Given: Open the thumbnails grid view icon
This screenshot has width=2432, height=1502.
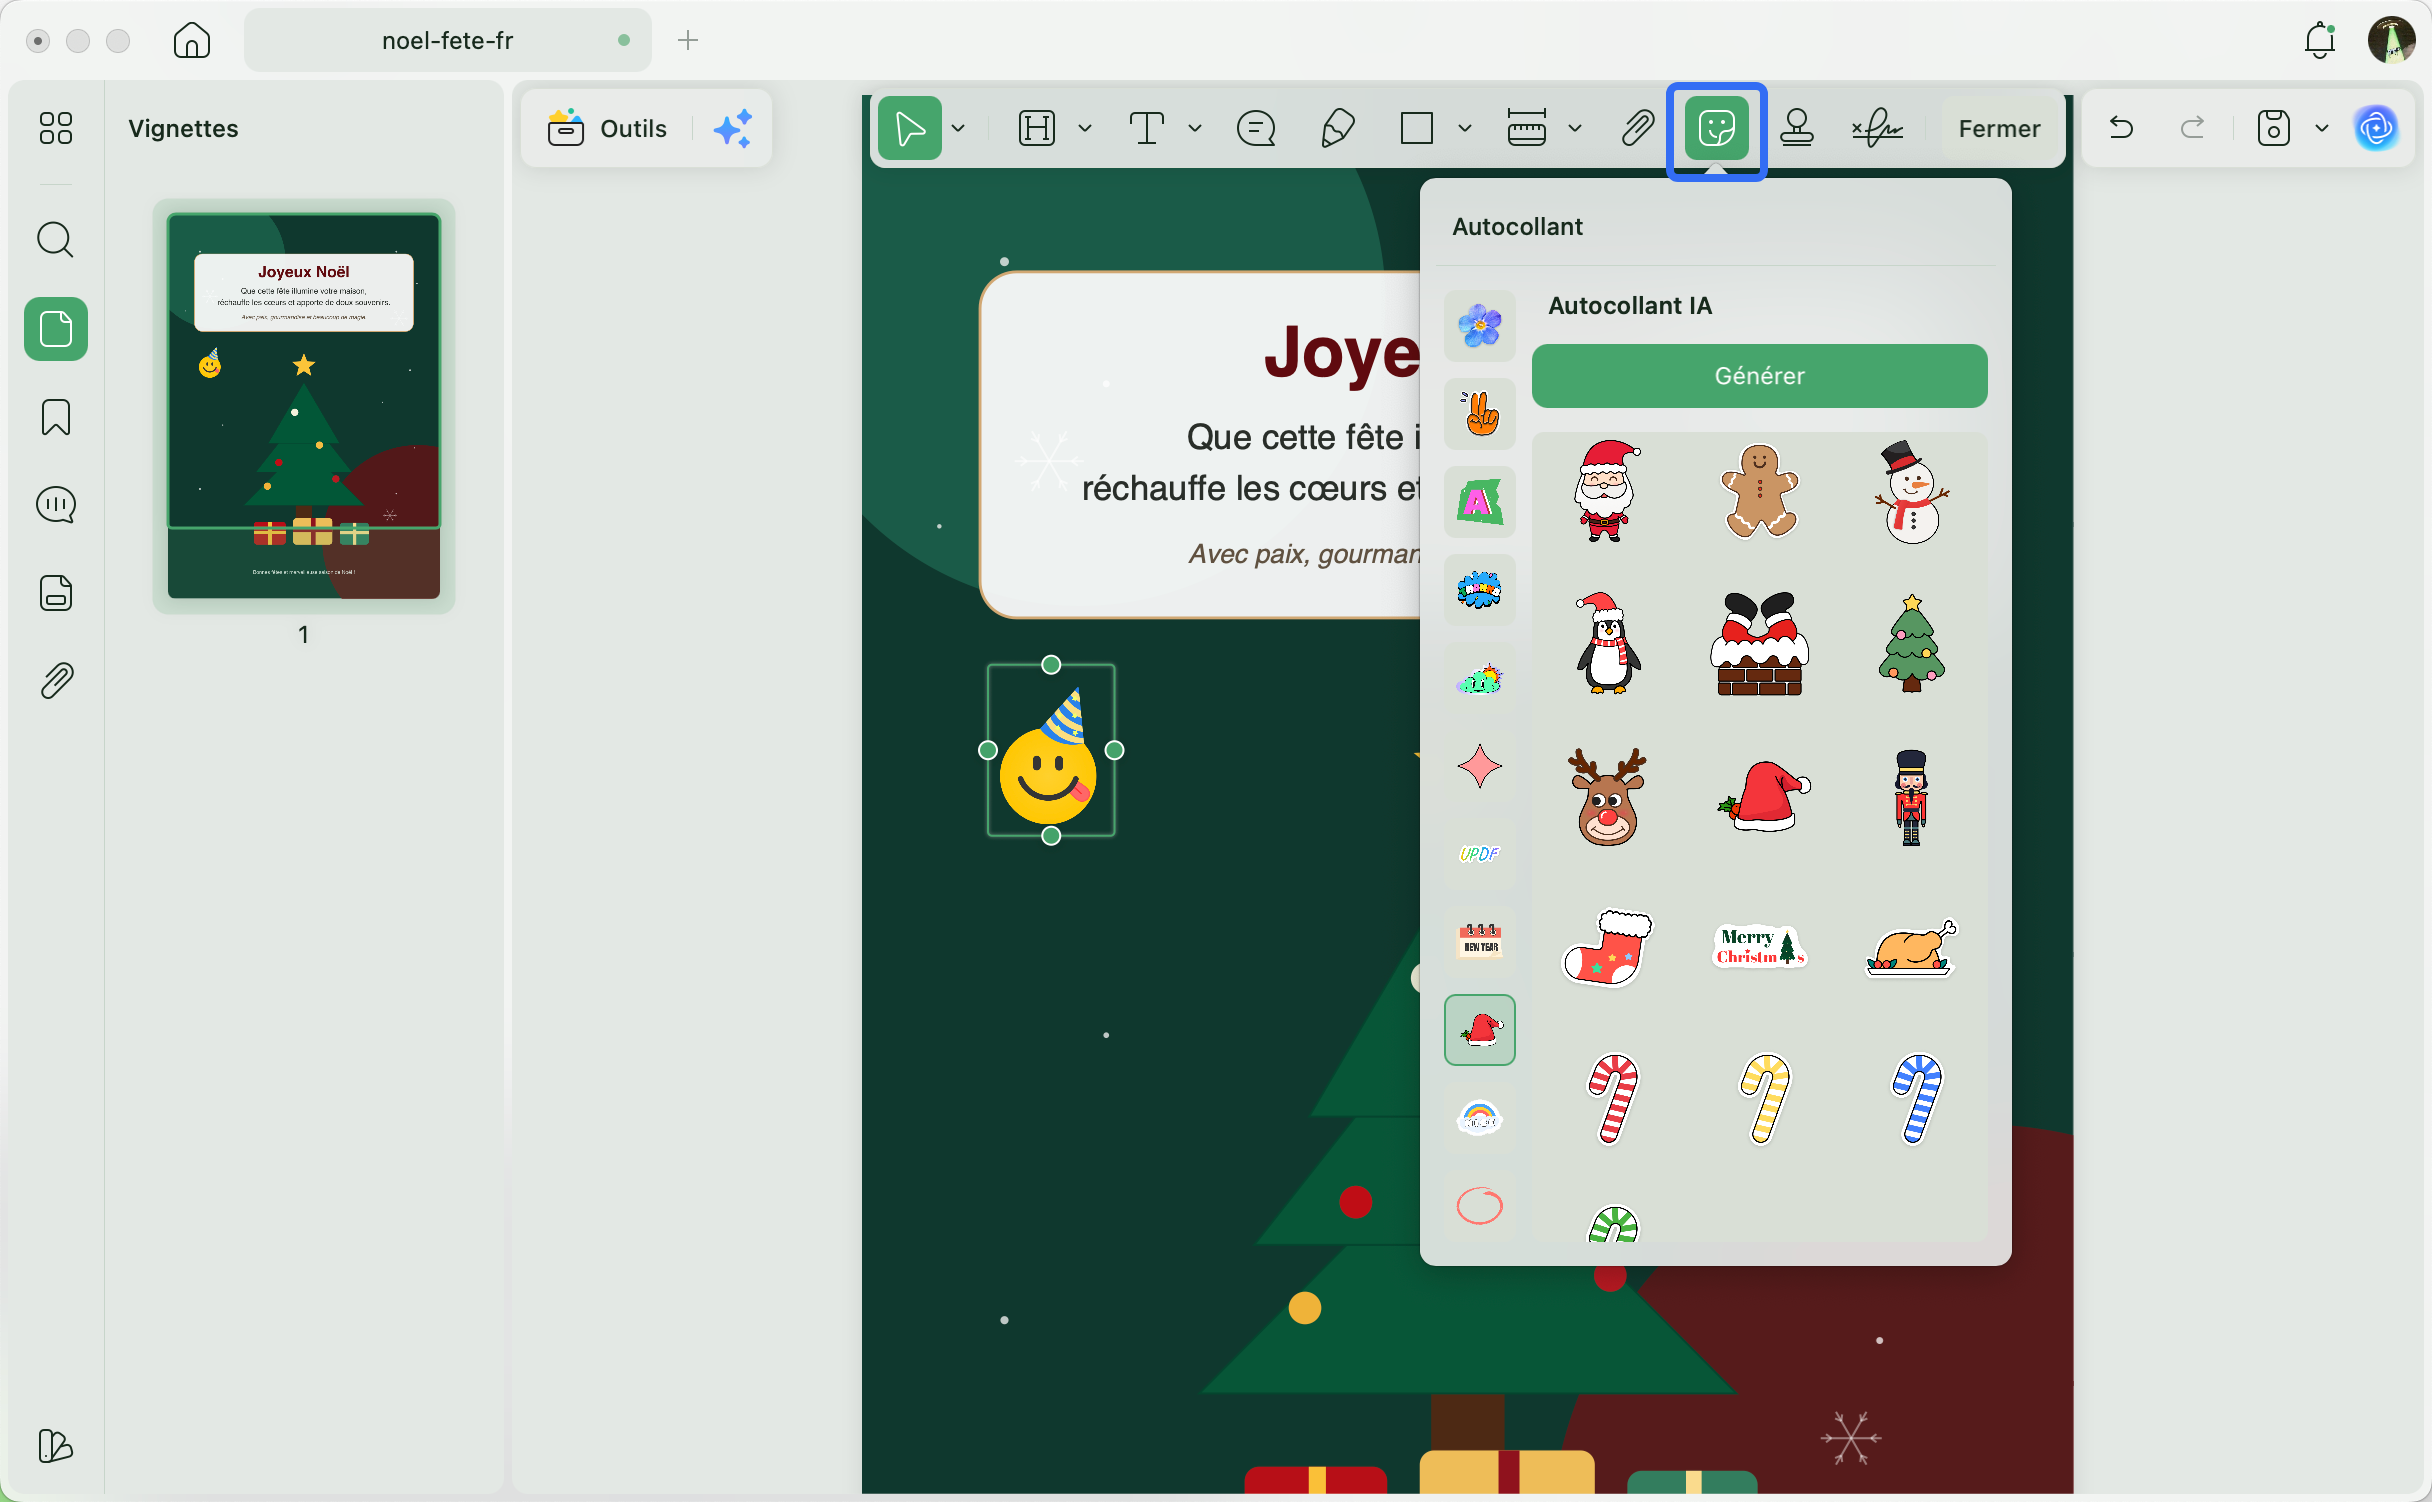Looking at the screenshot, I should pos(56,128).
